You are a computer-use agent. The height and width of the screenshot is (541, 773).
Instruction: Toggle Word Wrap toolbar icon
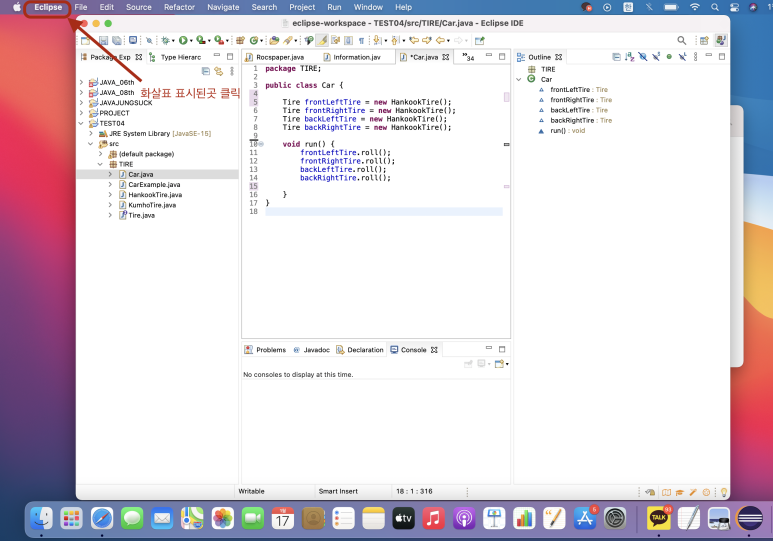[335, 40]
